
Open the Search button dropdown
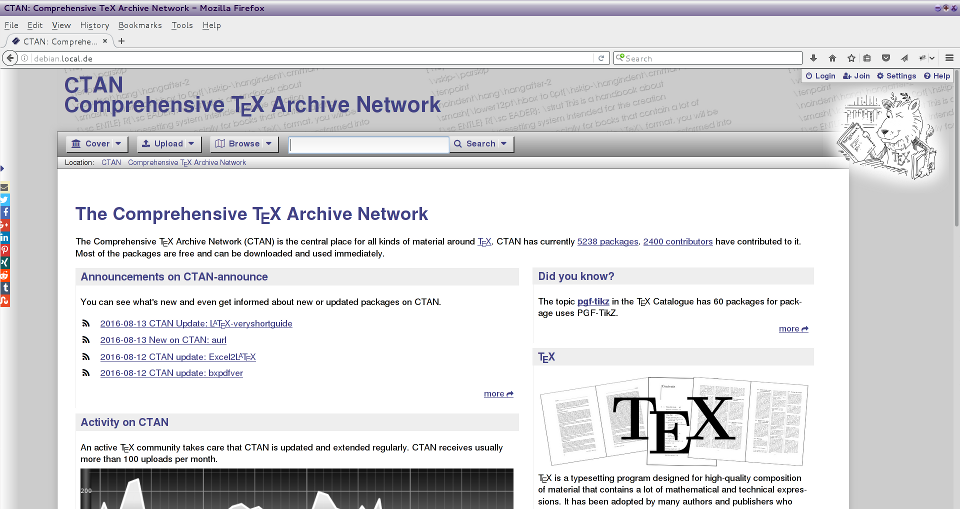click(x=504, y=143)
